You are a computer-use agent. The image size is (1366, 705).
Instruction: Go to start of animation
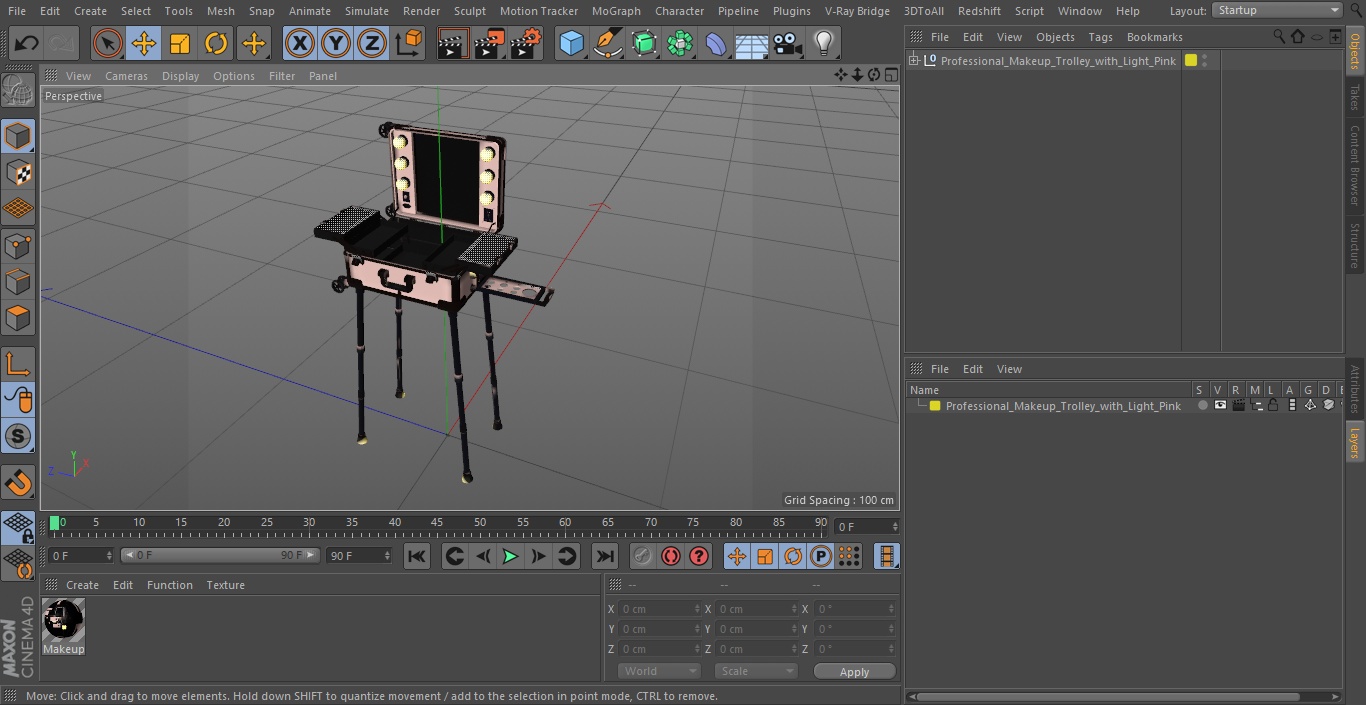[417, 556]
